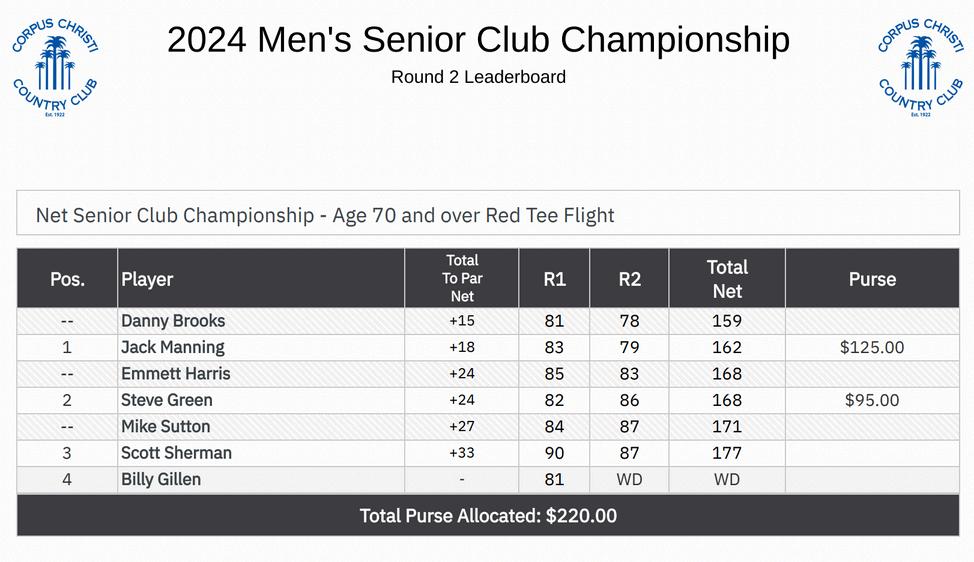
Task: Click on Emmett Harris player row
Action: point(176,374)
